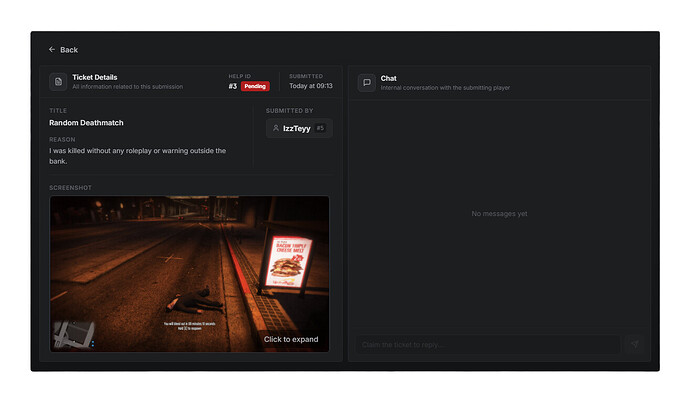
Task: Click the Ticket Details document icon
Action: point(58,82)
